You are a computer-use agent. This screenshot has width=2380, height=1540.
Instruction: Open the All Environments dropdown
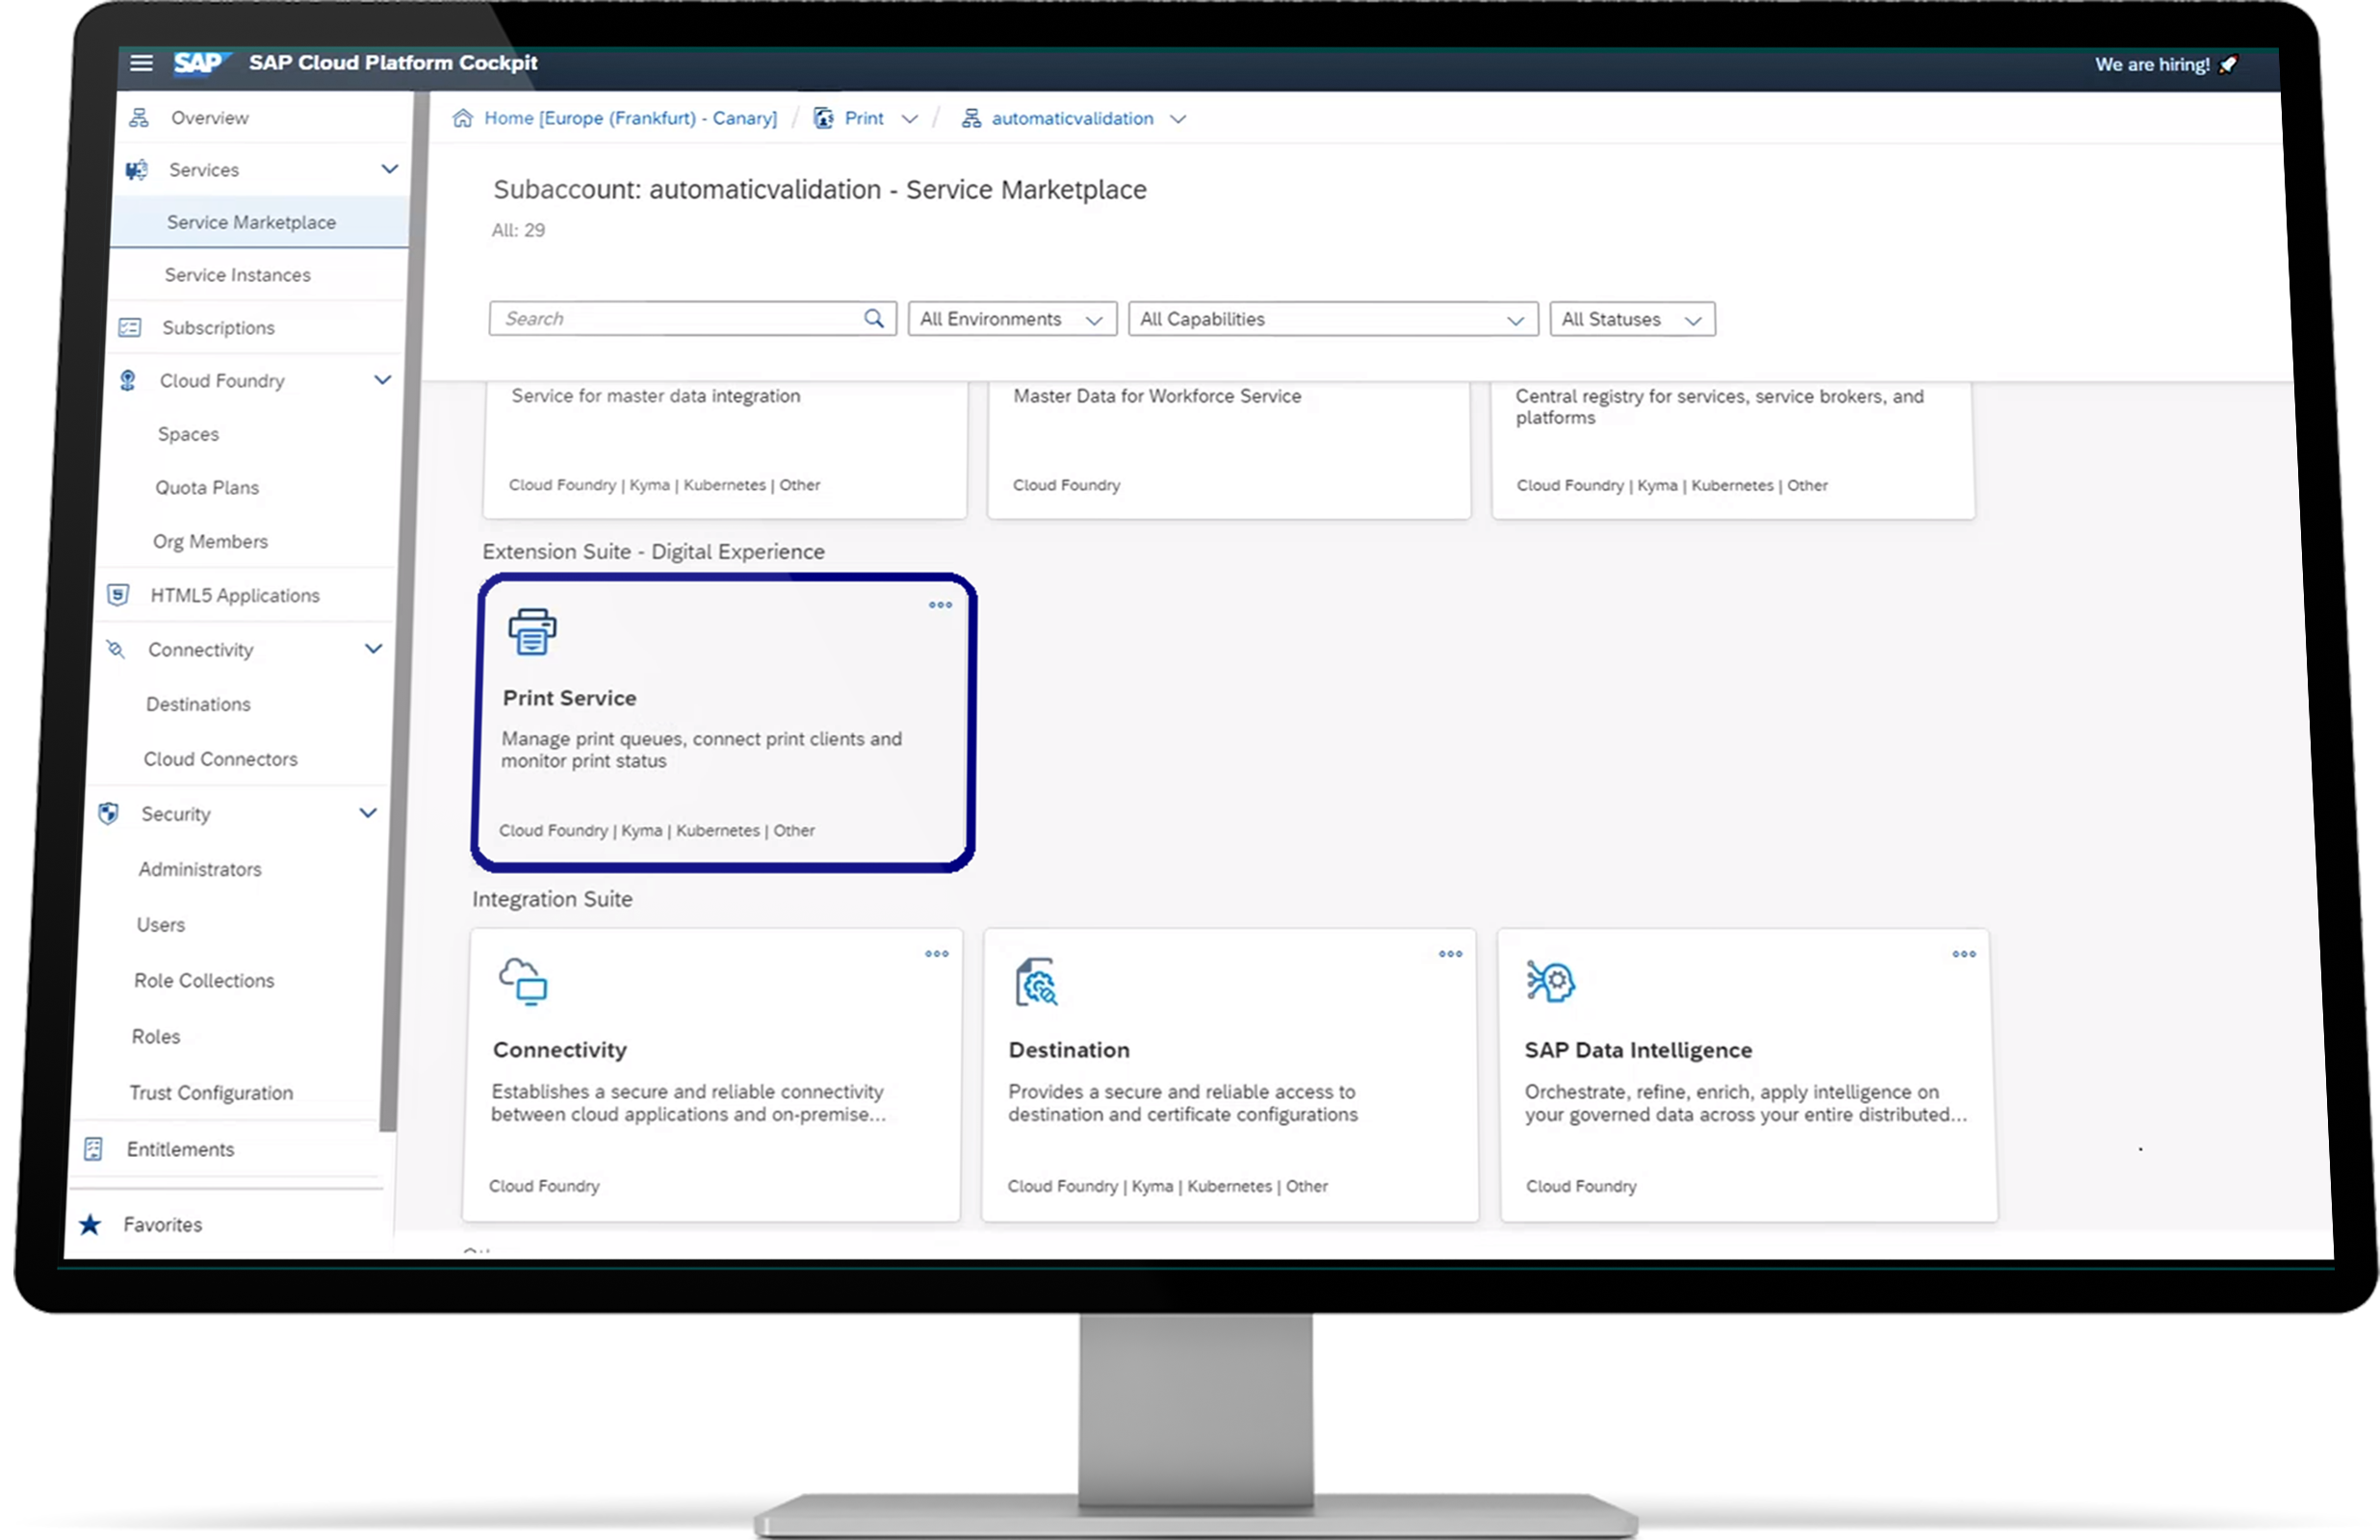click(x=1011, y=320)
